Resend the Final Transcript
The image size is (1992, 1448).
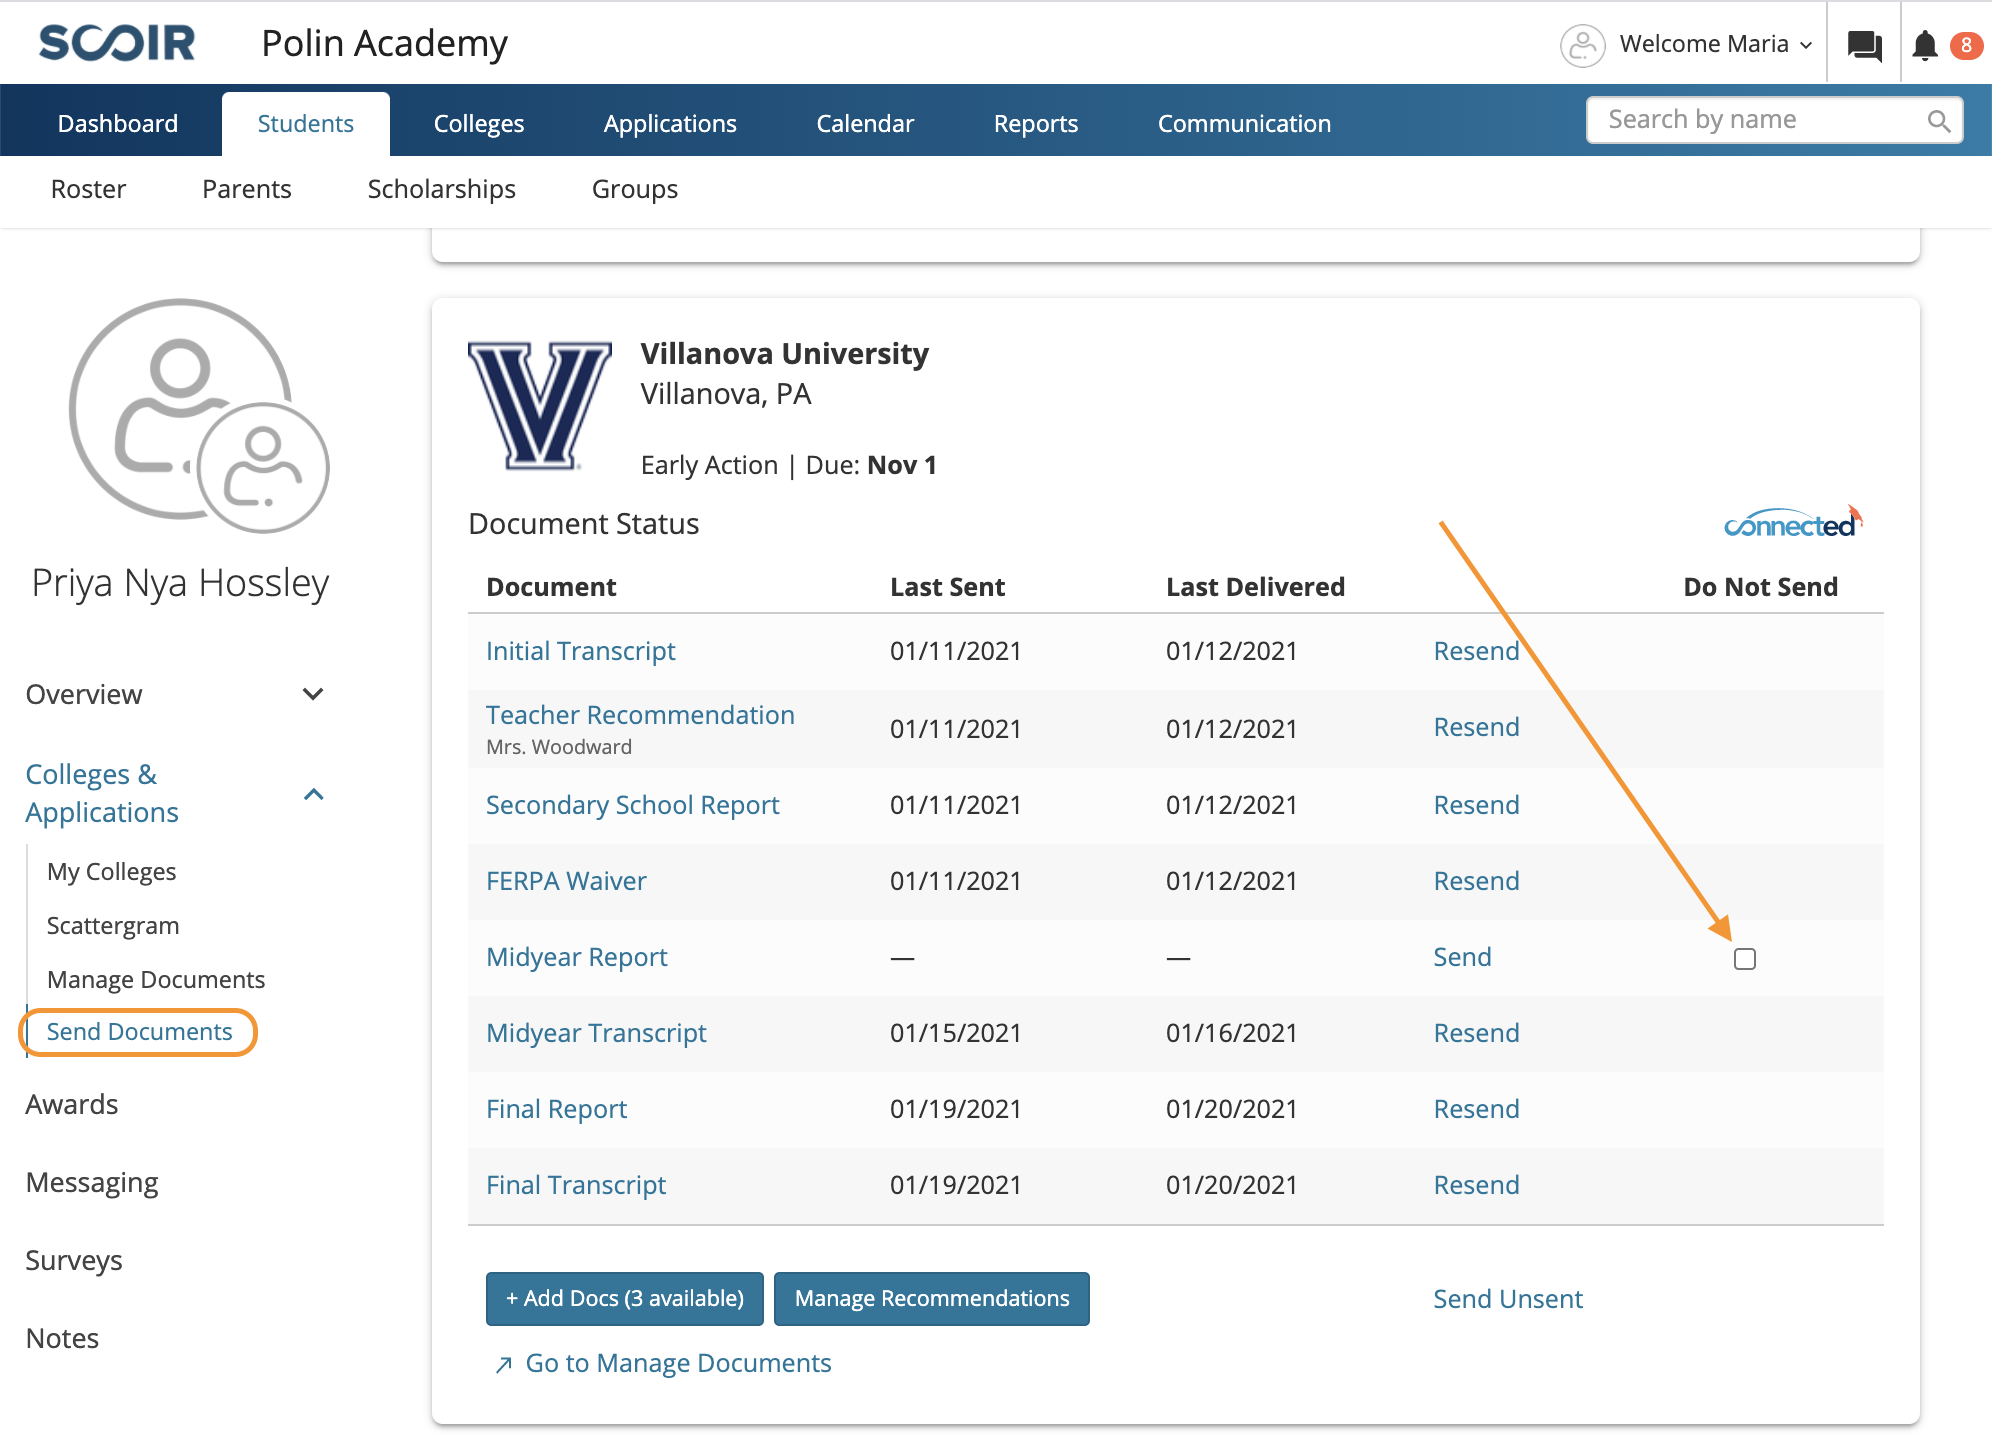1476,1185
